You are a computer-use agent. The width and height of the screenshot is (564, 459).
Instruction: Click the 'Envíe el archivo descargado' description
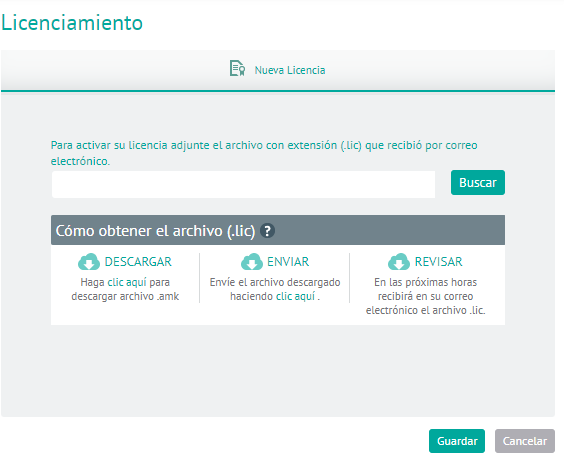click(275, 289)
